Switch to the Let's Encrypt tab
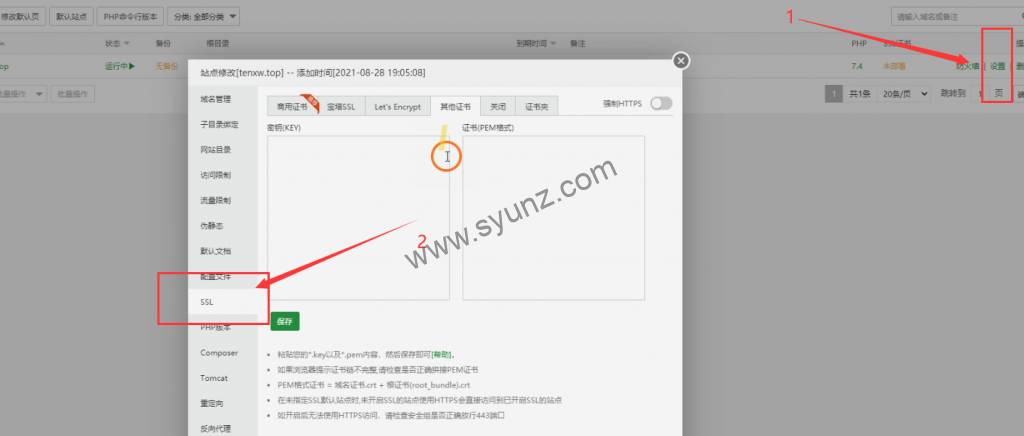The image size is (1024, 436). pos(398,106)
